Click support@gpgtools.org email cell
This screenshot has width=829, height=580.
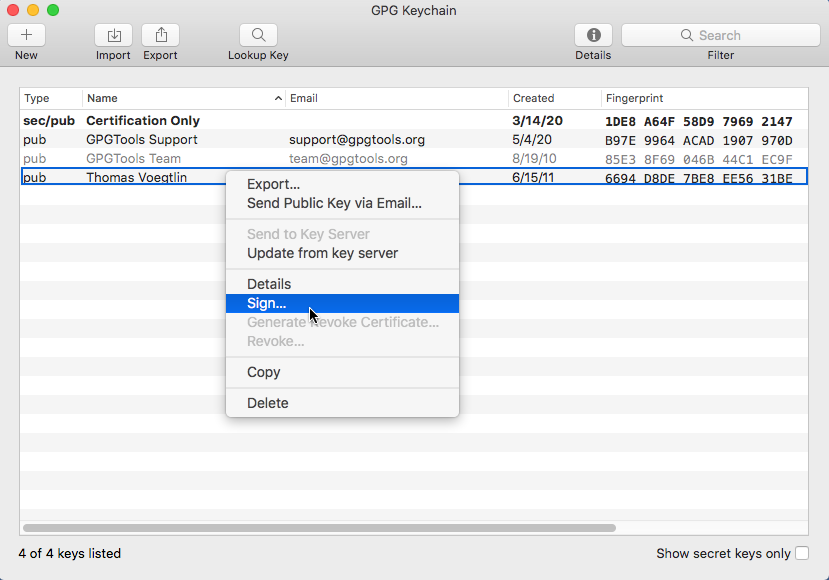[357, 140]
